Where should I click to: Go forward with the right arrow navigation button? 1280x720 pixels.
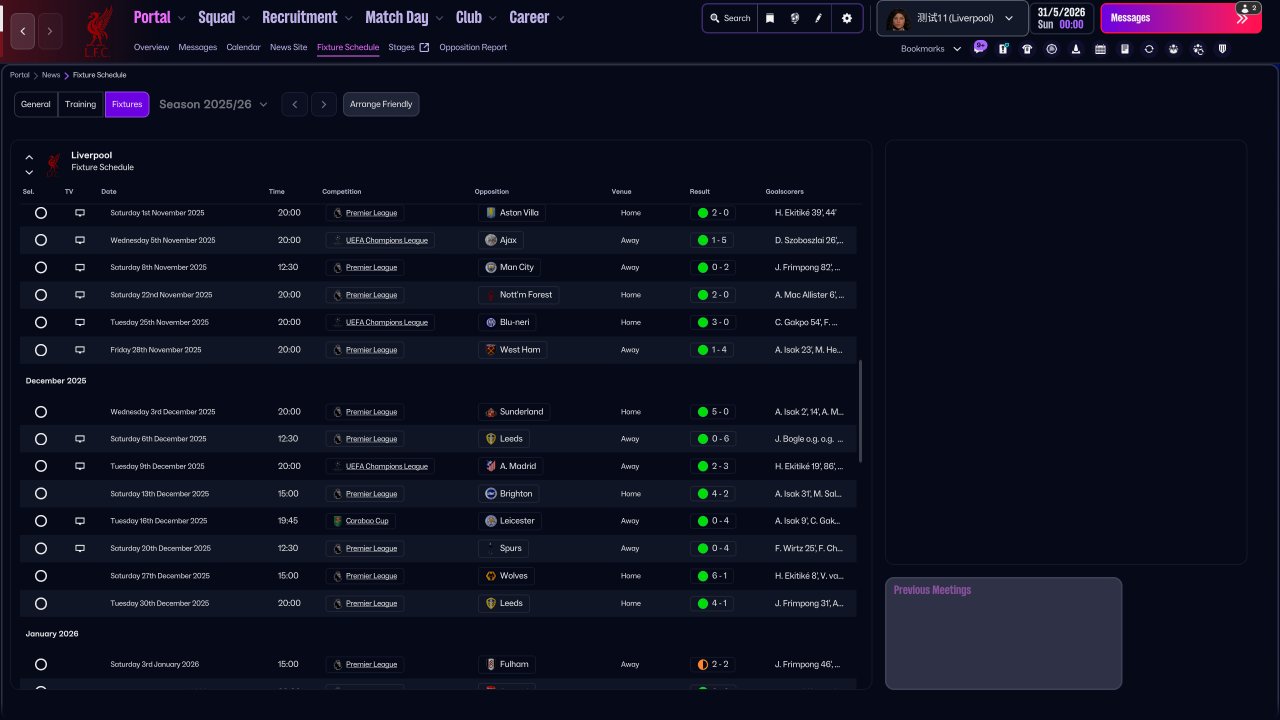click(50, 31)
